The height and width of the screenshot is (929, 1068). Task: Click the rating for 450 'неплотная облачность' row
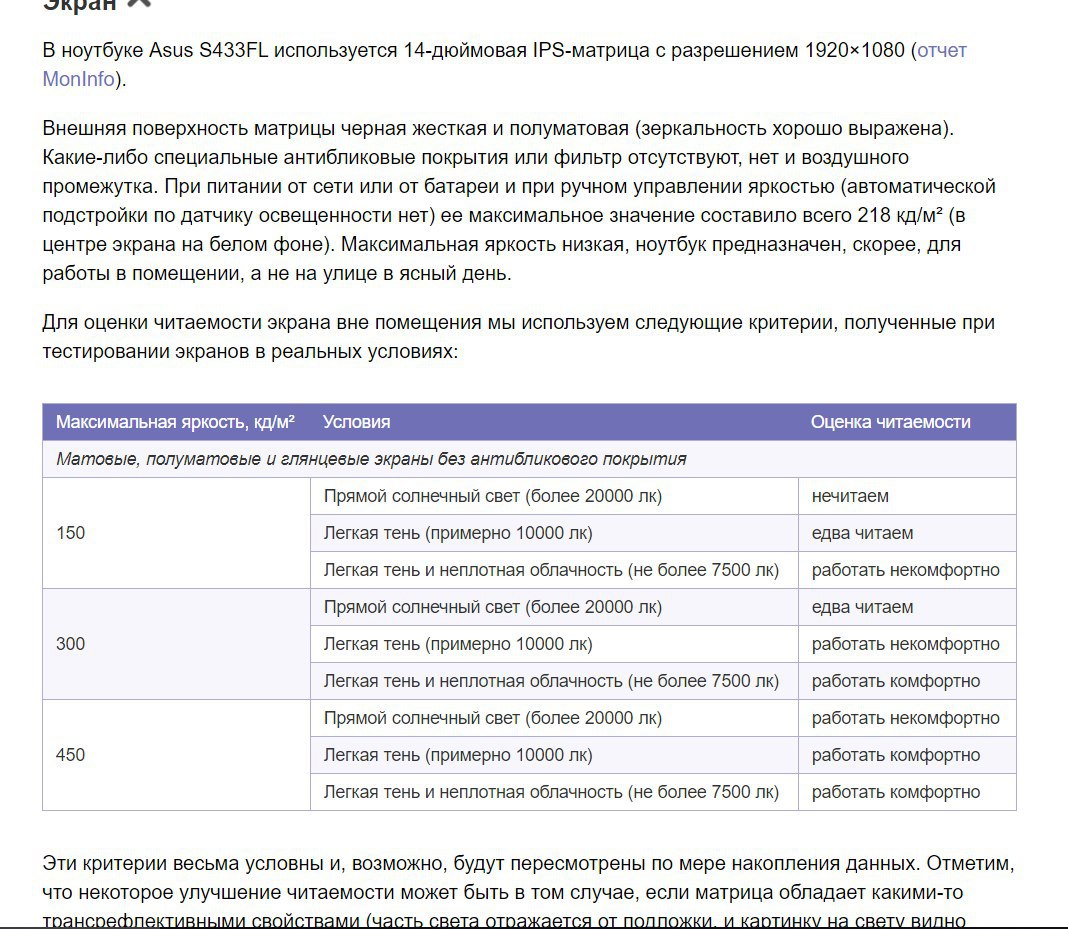pyautogui.click(x=907, y=792)
